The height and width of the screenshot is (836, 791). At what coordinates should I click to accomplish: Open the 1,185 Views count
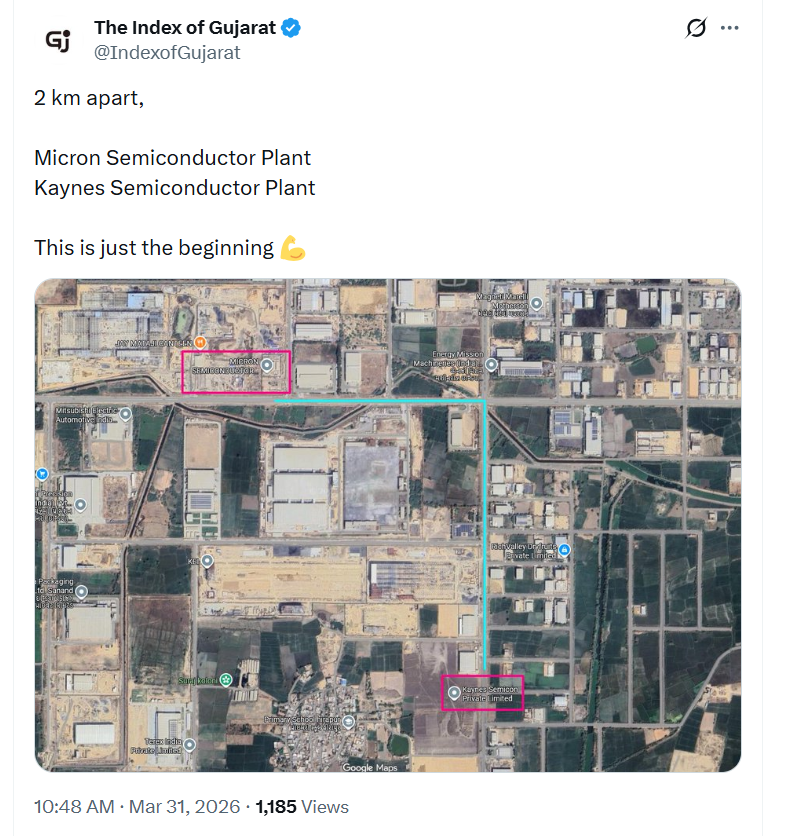click(302, 806)
